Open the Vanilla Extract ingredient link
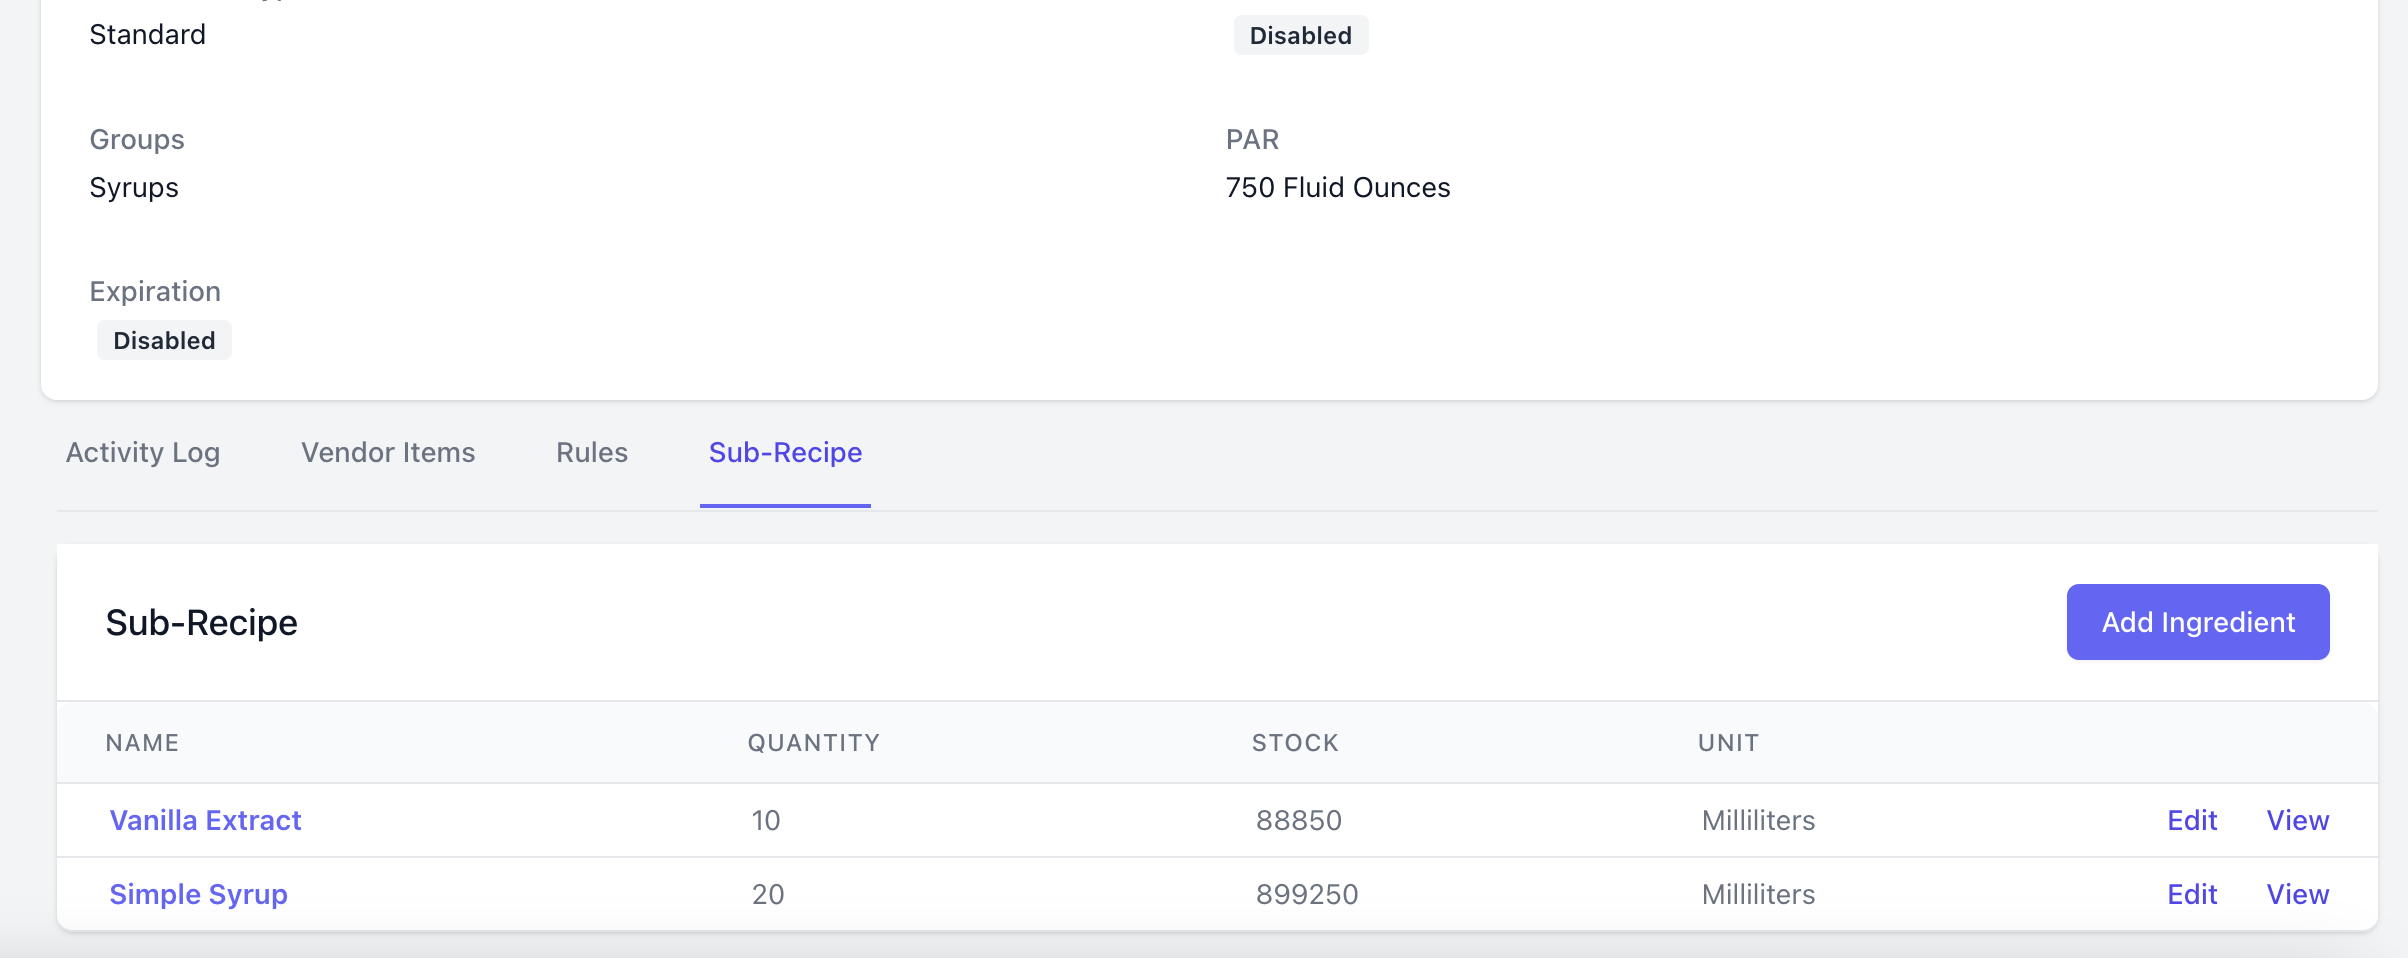 [x=205, y=820]
